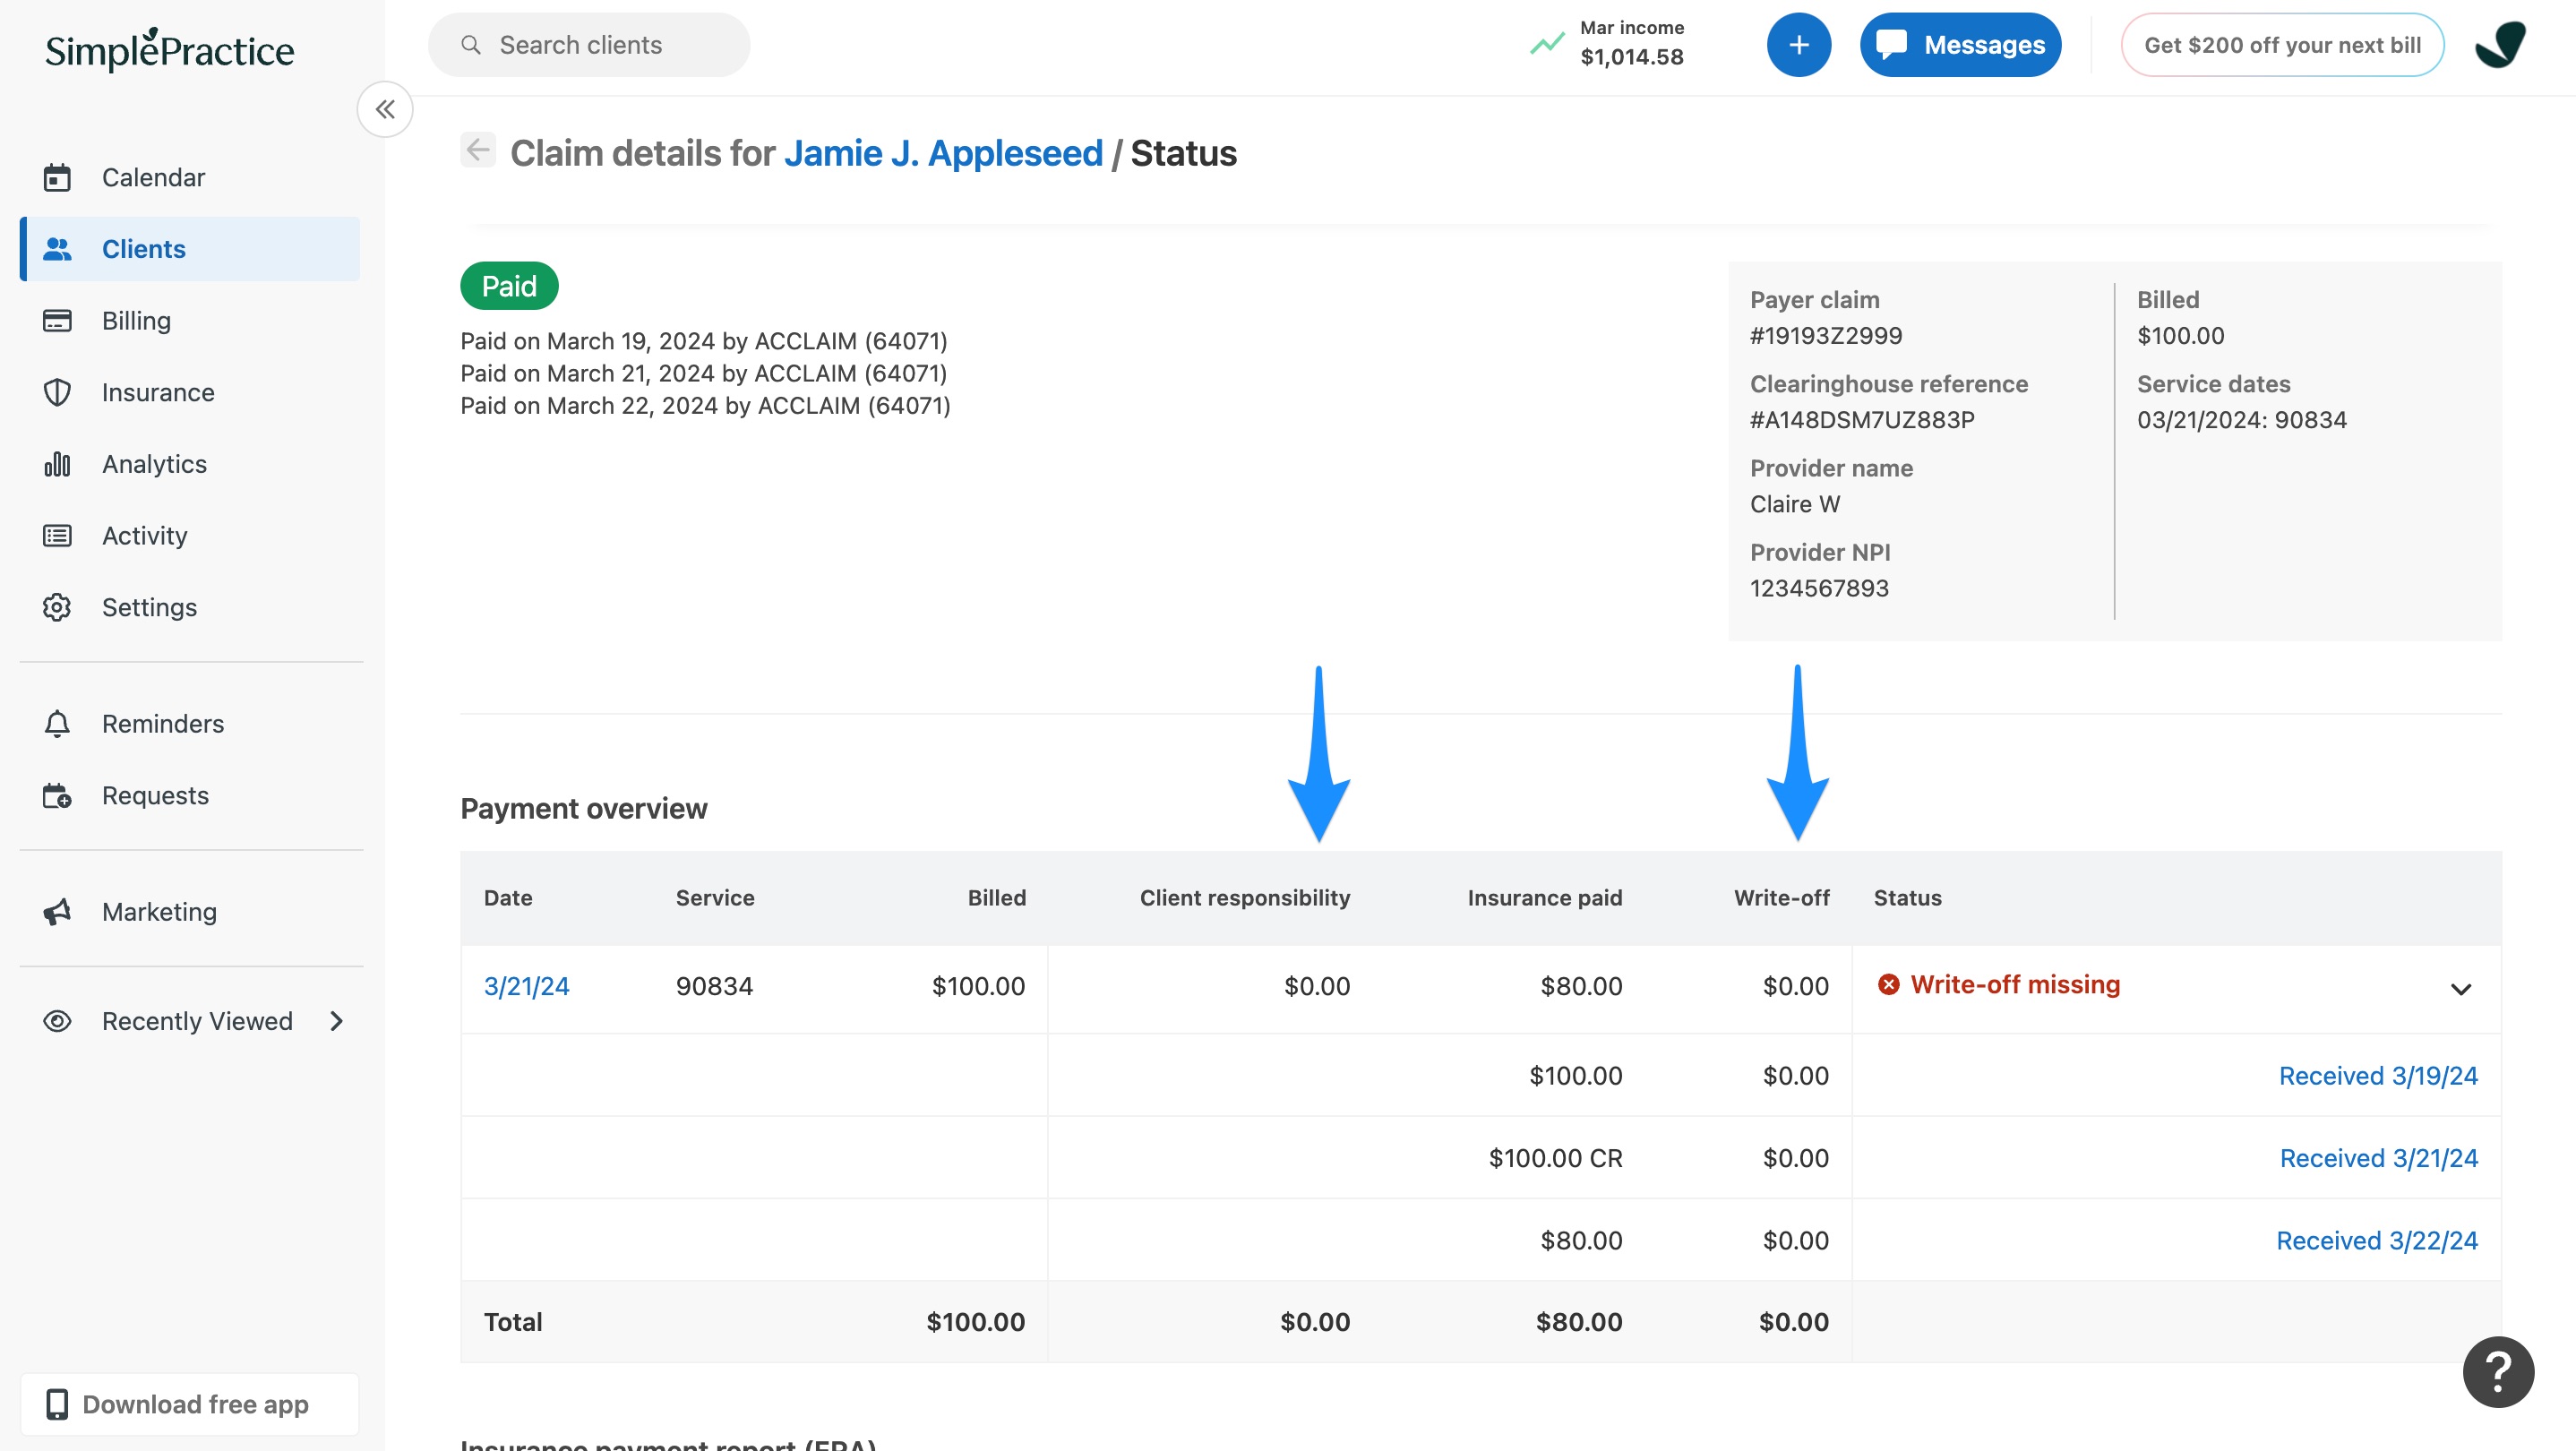Screen dimensions: 2576x1451
Task: Open Reminders in the sidebar
Action: (x=190, y=723)
